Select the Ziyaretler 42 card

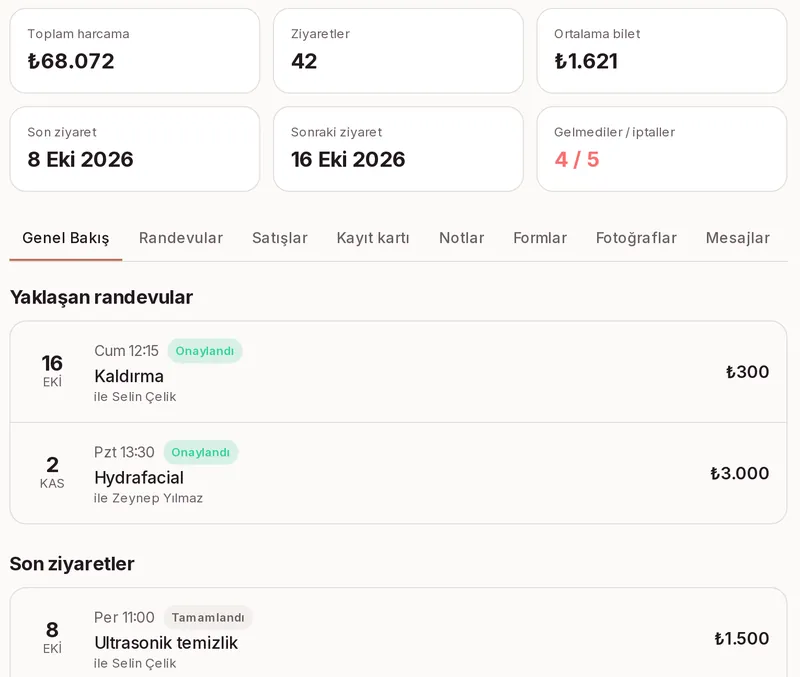click(x=398, y=51)
